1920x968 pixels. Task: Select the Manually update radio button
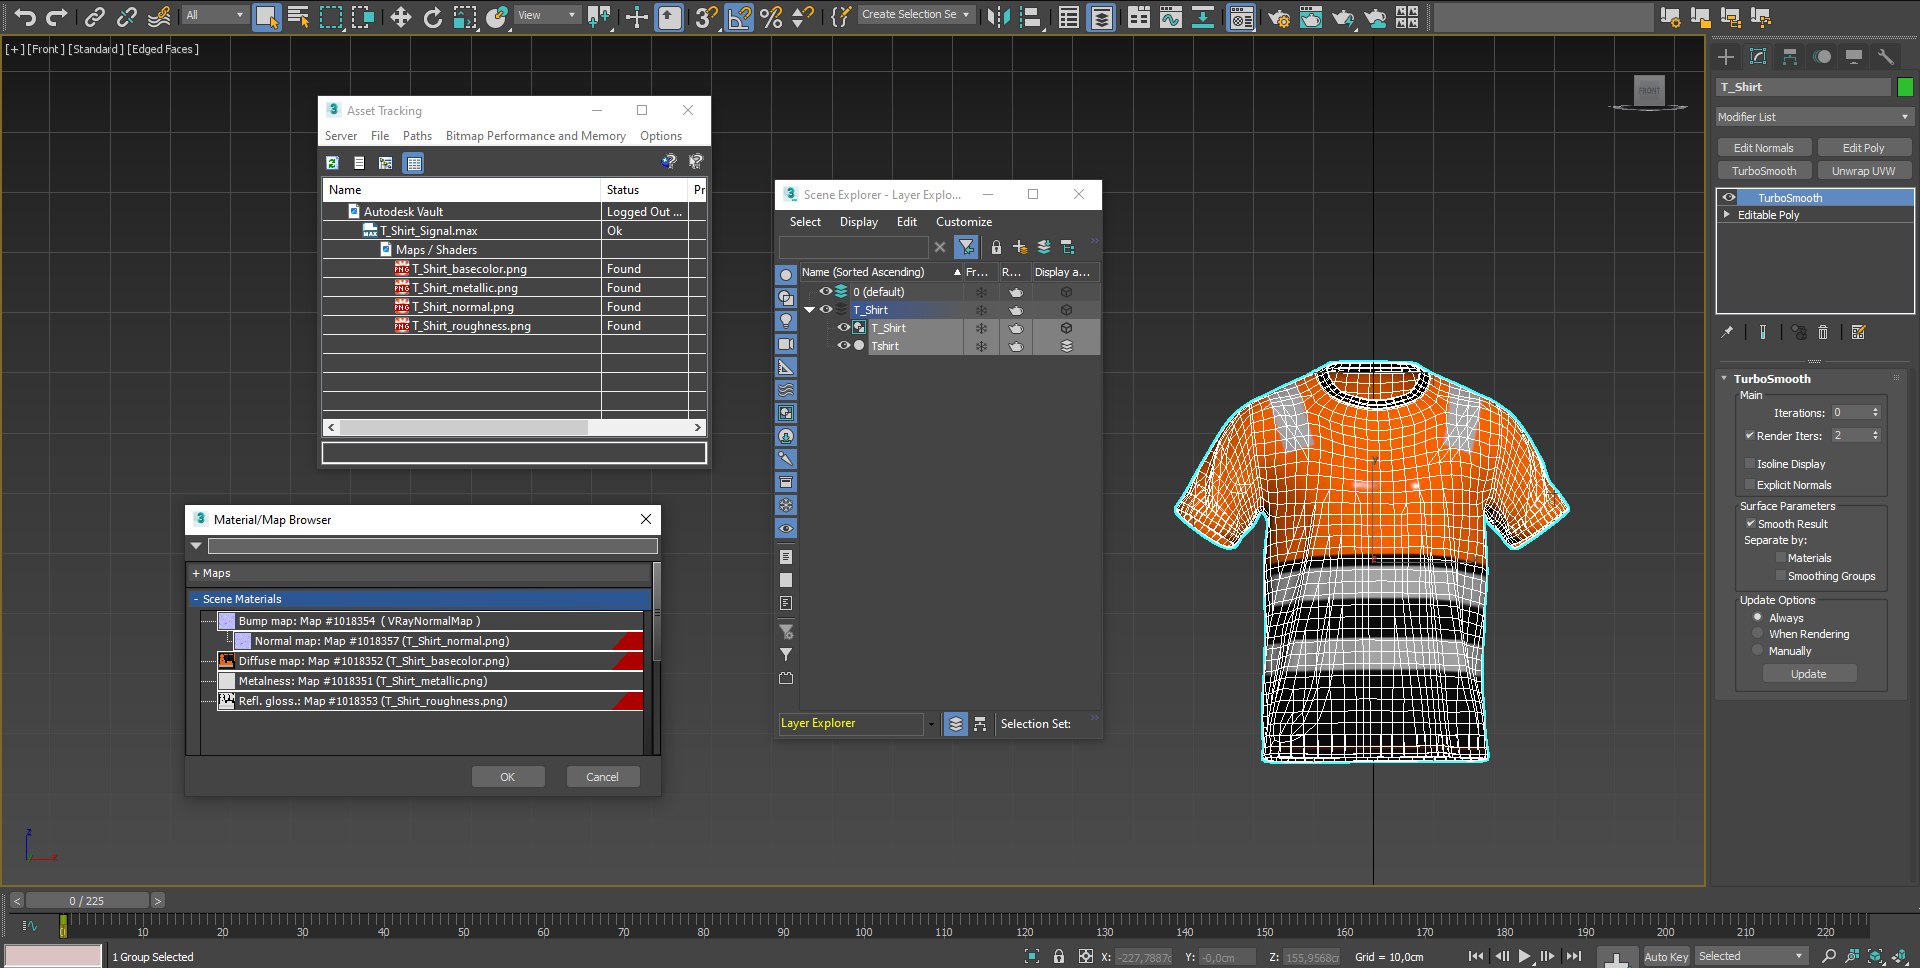[x=1757, y=650]
